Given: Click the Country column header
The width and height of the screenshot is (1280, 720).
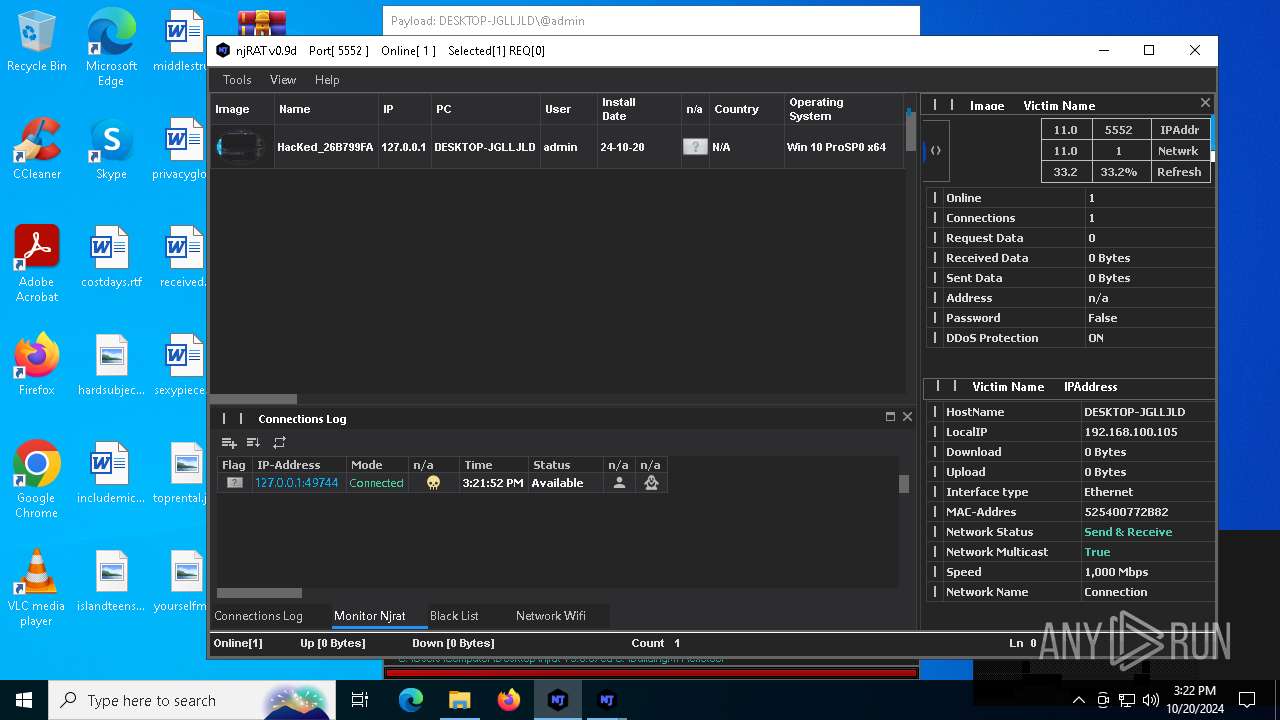Looking at the screenshot, I should pyautogui.click(x=745, y=109).
